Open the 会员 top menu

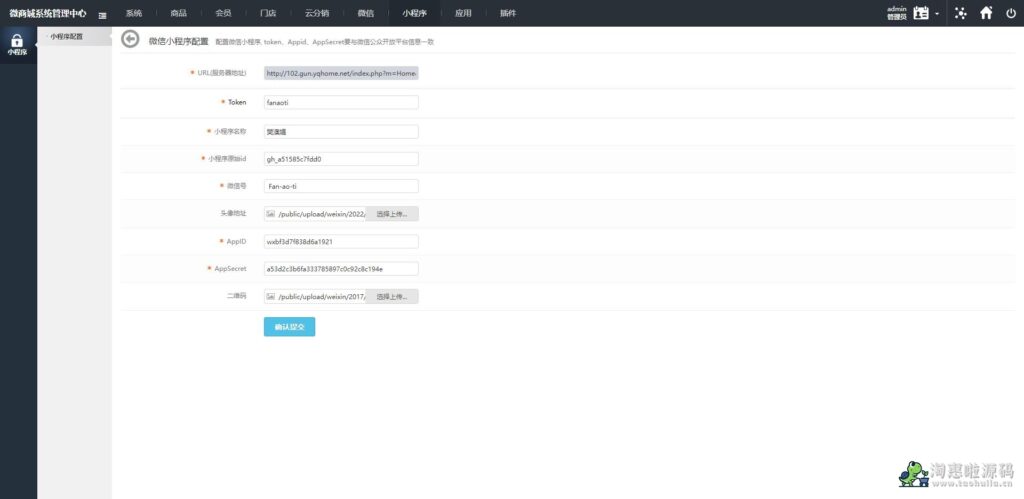[x=223, y=13]
